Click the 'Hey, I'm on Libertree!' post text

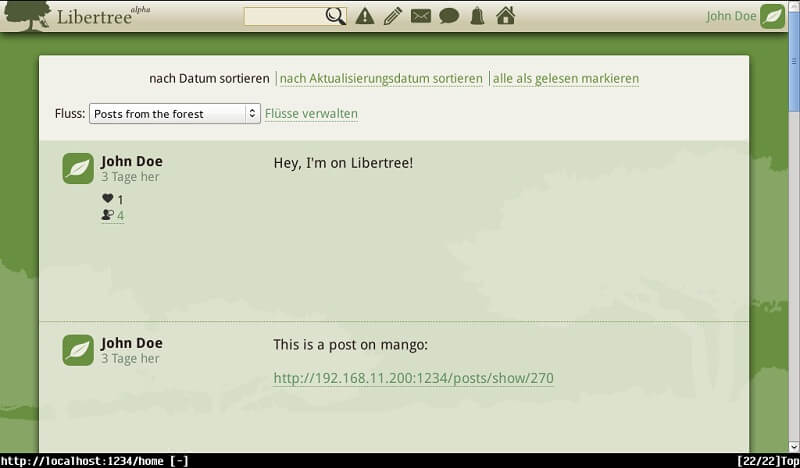point(343,163)
